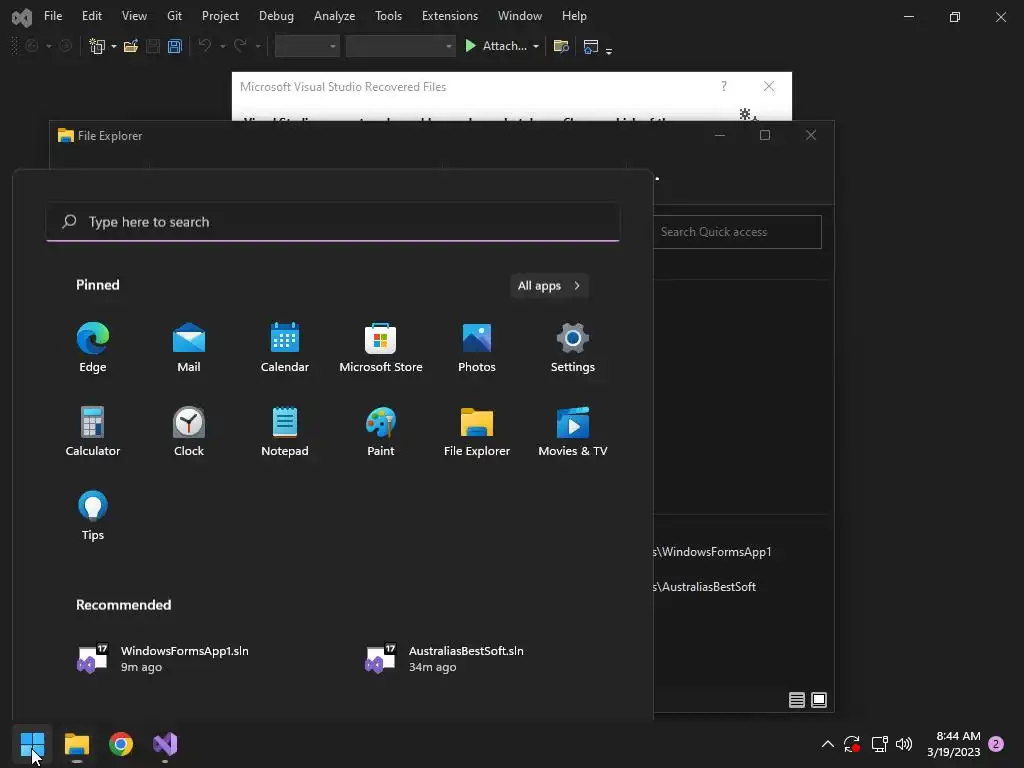1024x768 pixels.
Task: Open the notification center badge
Action: pyautogui.click(x=996, y=744)
